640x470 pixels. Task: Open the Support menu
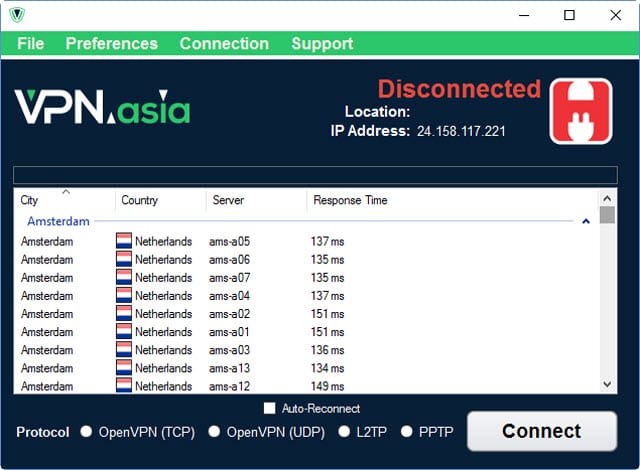pos(322,43)
